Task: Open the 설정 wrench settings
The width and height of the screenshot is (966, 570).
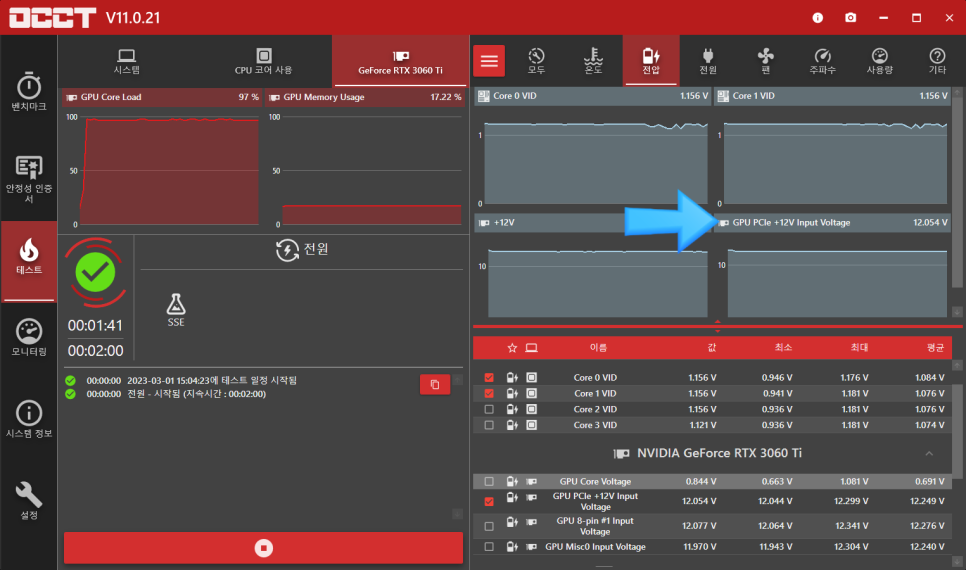Action: (28, 501)
